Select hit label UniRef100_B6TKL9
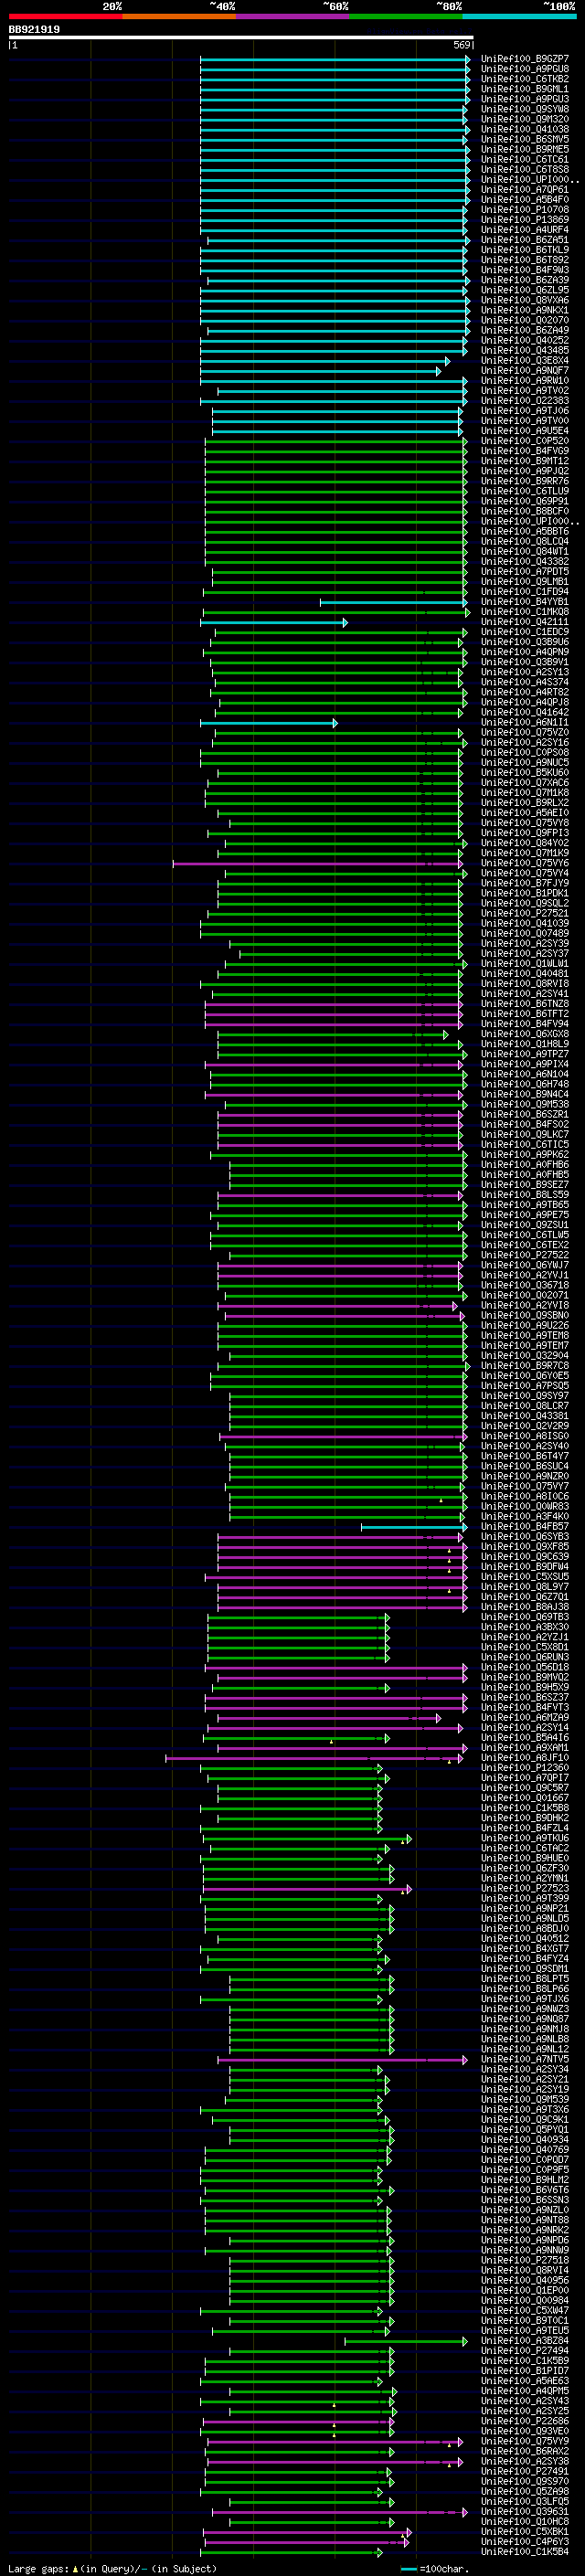Image resolution: width=585 pixels, height=2576 pixels. coord(525,250)
